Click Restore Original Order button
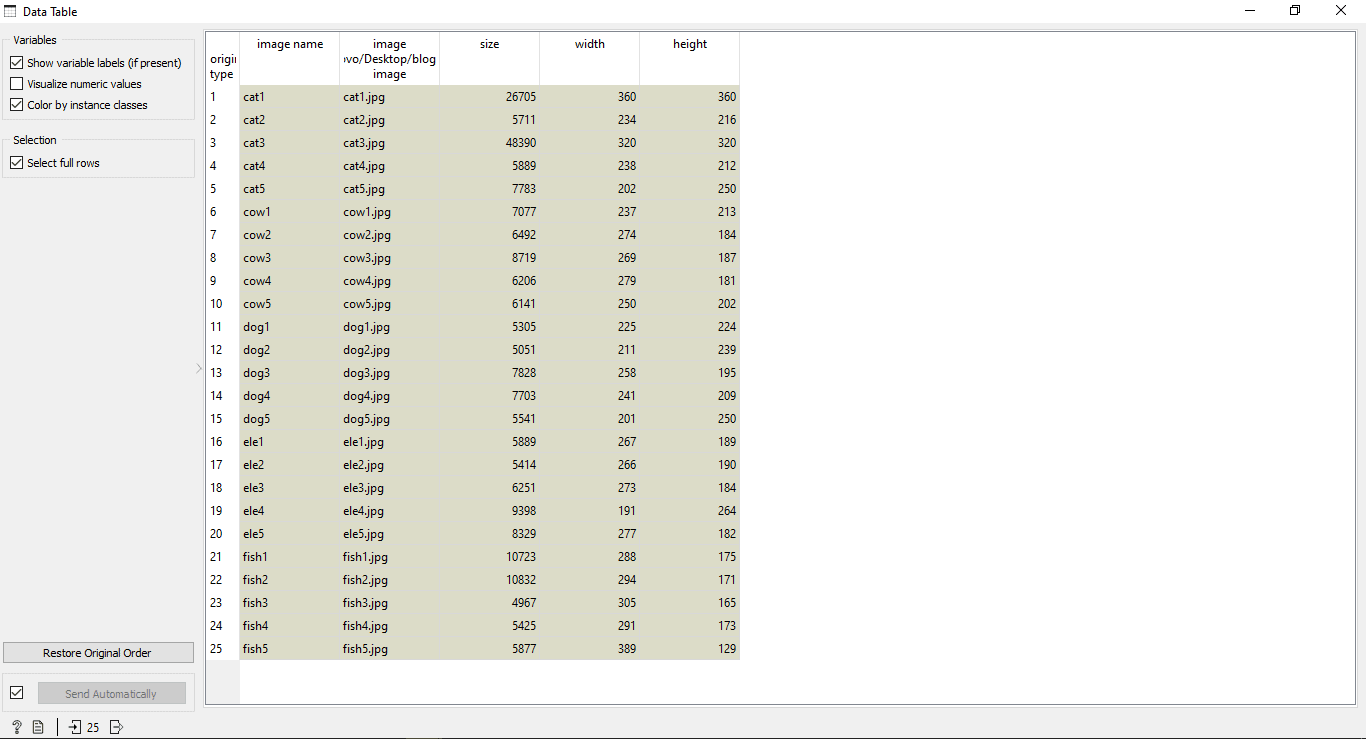The image size is (1366, 739). [x=98, y=653]
